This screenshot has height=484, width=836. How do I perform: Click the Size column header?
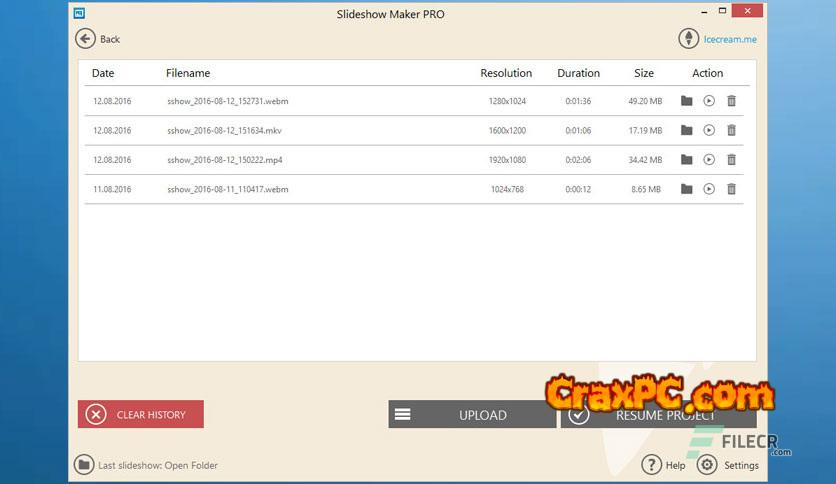644,73
